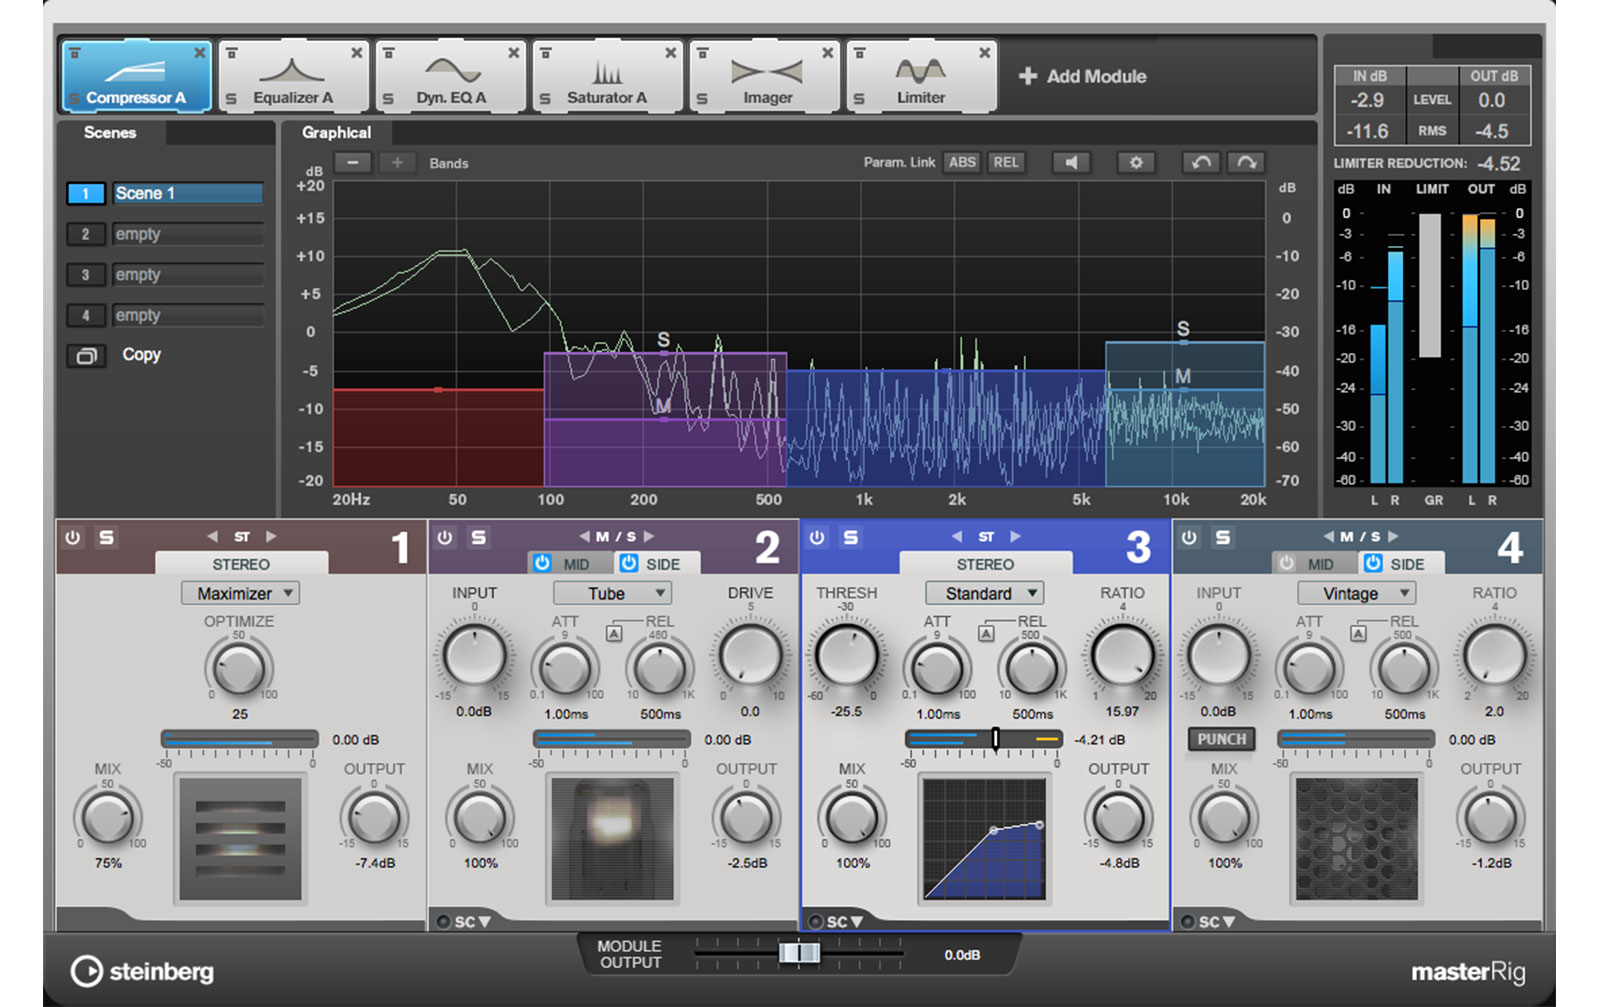This screenshot has height=1007, width=1600.
Task: Solo band 1
Action: pyautogui.click(x=106, y=538)
